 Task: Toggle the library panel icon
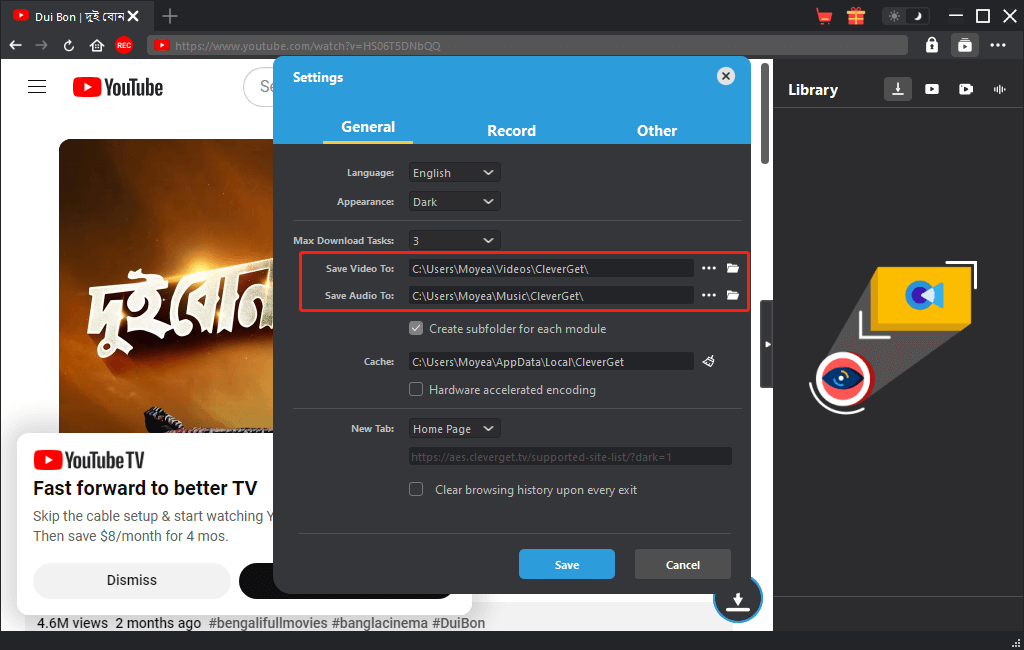point(965,45)
